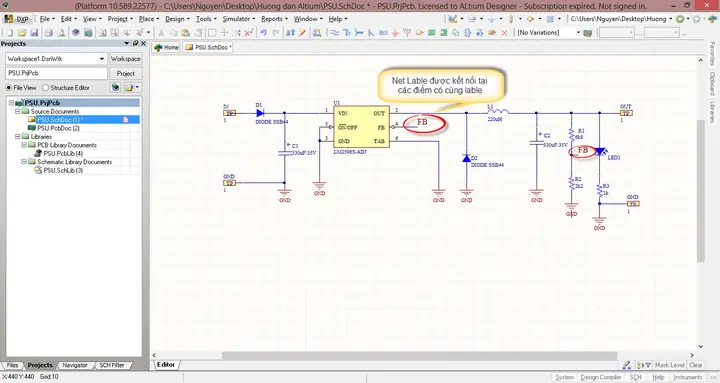Open the No Variations dropdown
This screenshot has width=720, height=383.
(578, 33)
